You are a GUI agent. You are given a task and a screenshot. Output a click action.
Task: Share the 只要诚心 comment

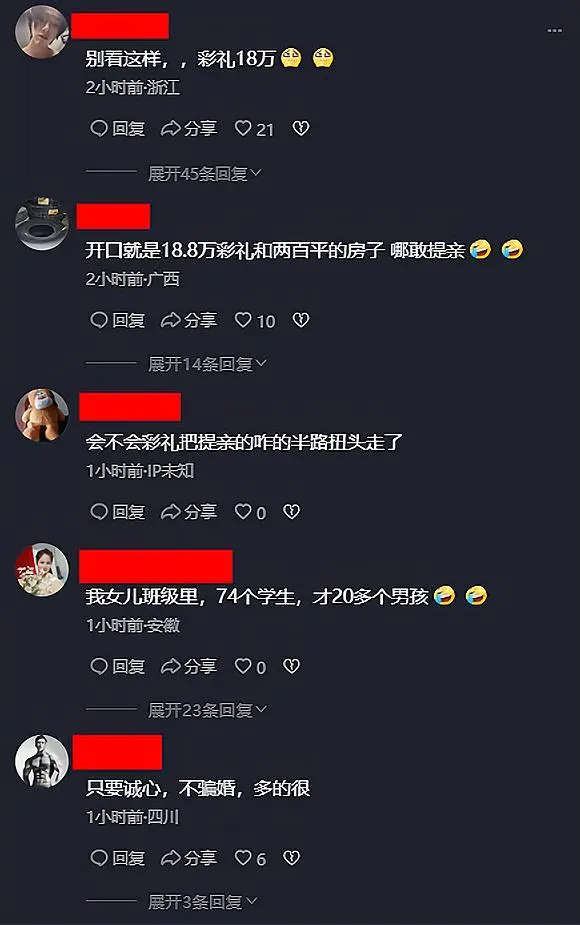[189, 858]
